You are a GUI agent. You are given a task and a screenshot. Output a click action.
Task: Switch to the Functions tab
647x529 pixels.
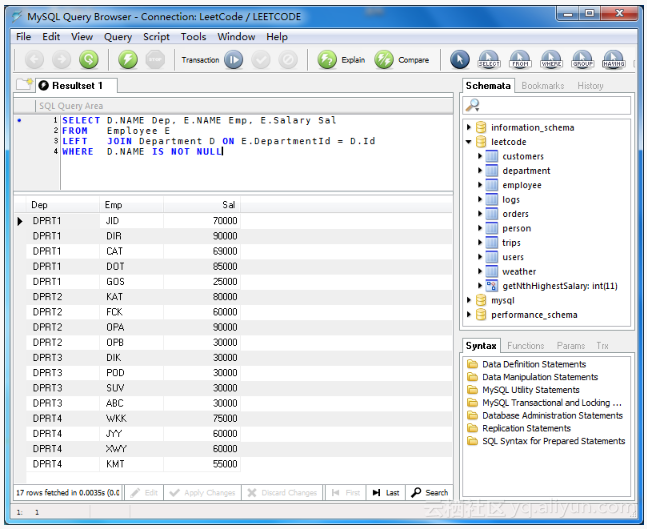click(x=526, y=345)
